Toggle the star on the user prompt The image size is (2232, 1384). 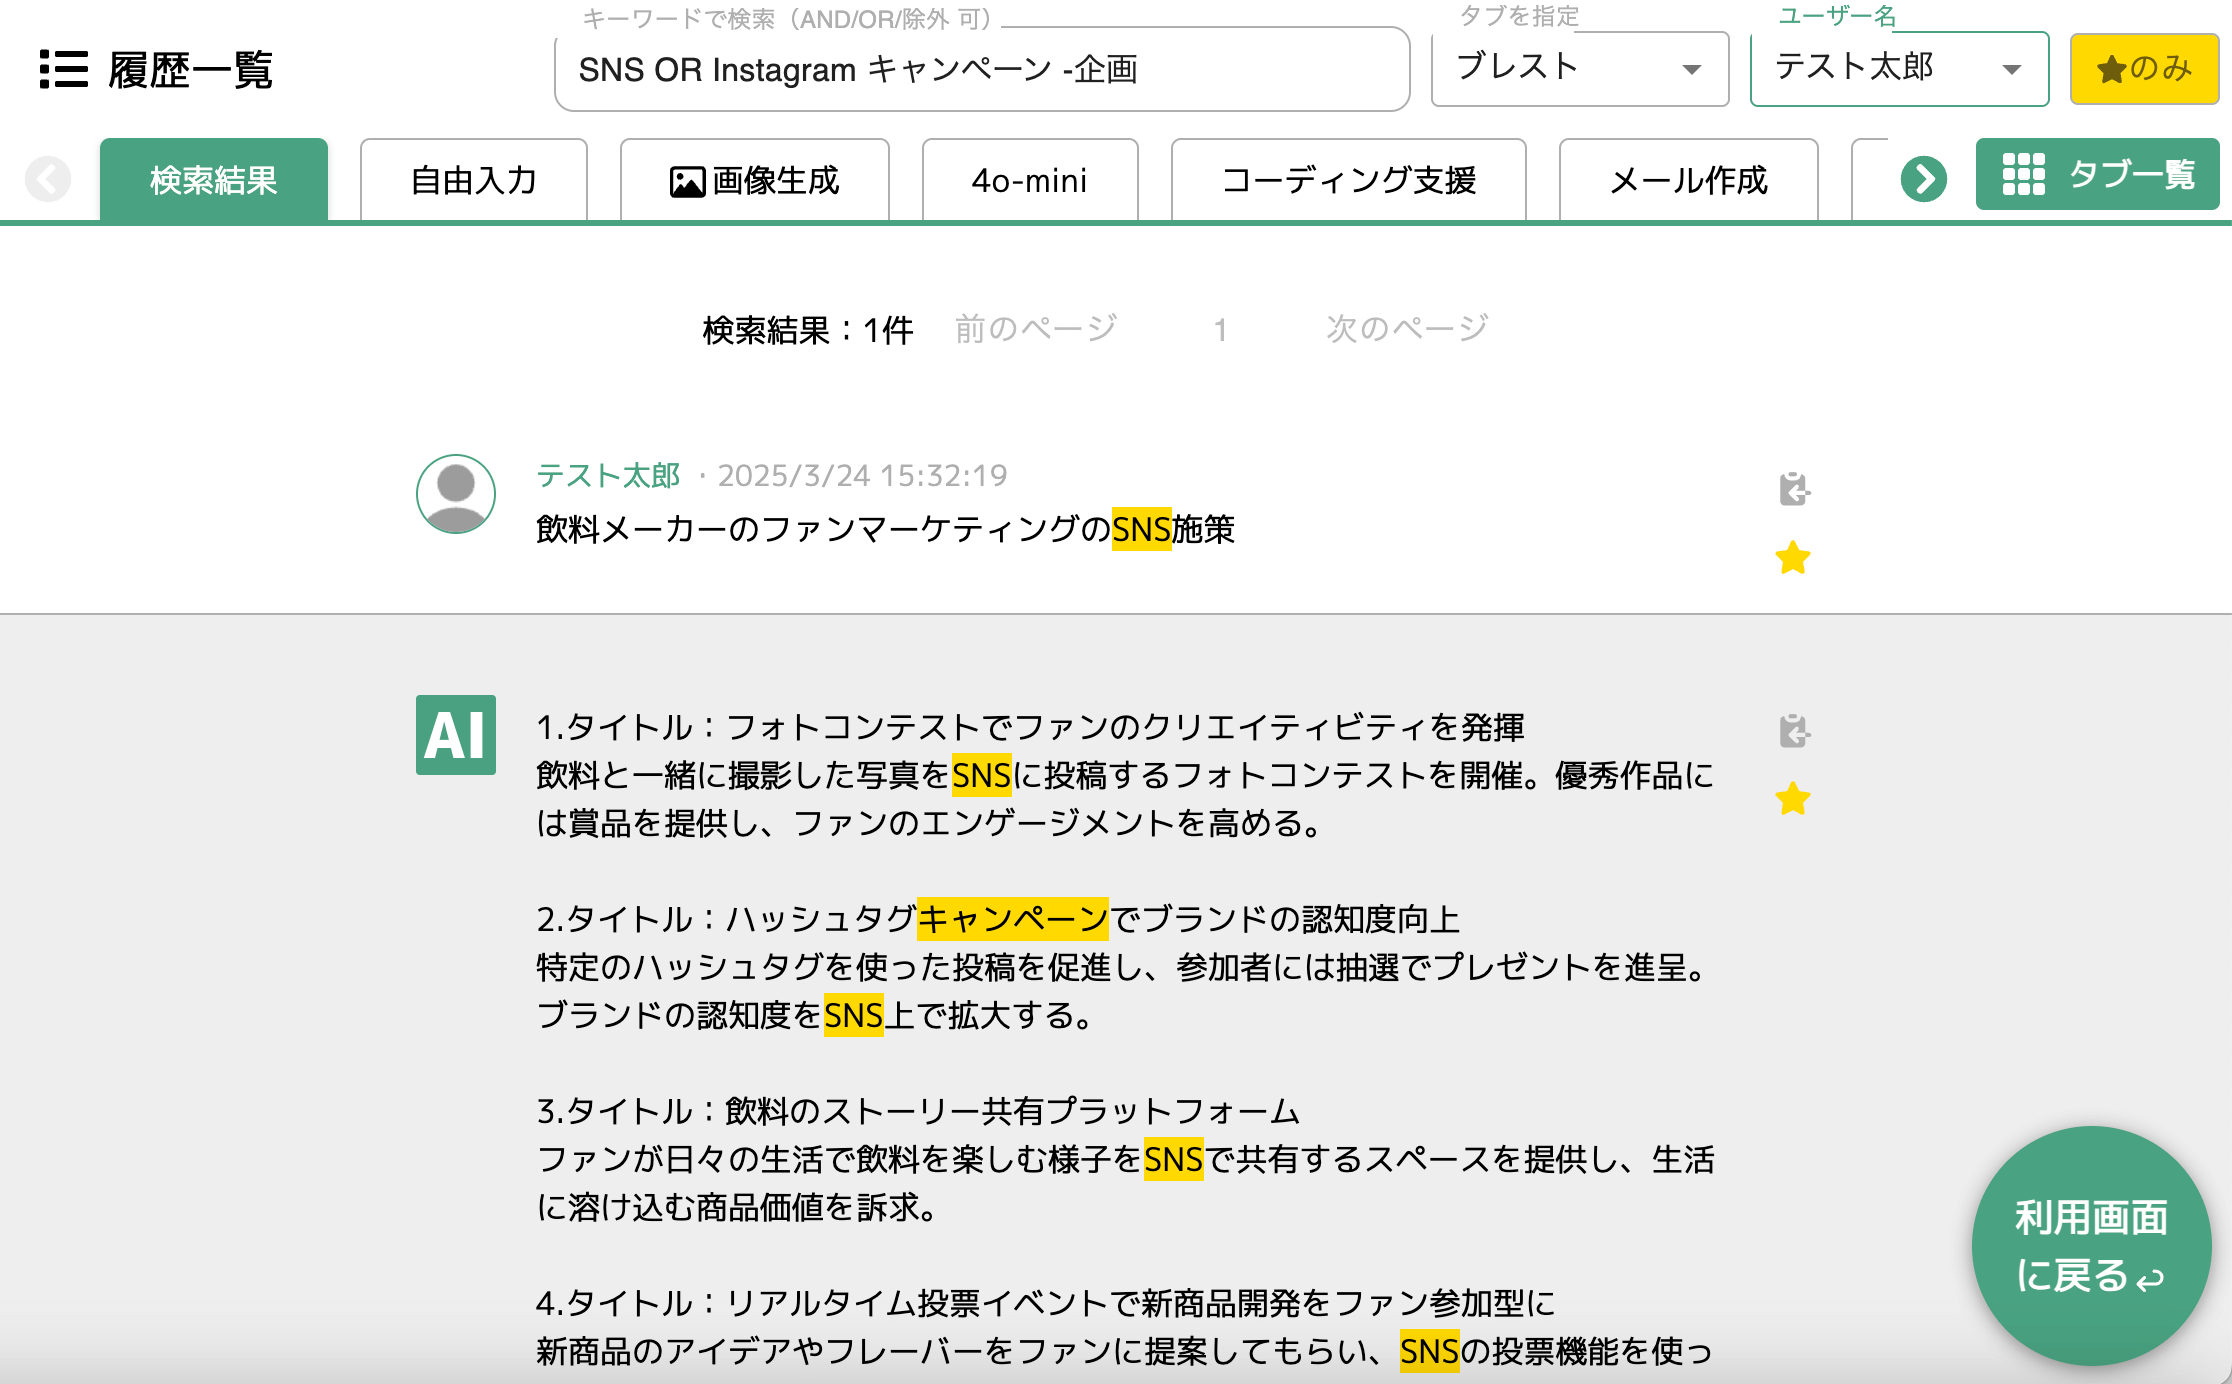1793,558
